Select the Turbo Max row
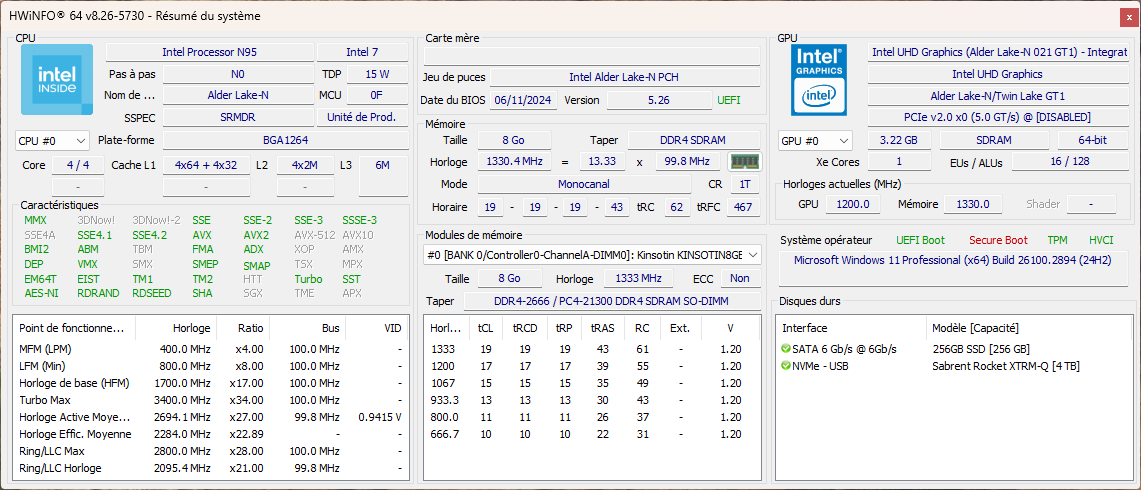The width and height of the screenshot is (1141, 490). [210, 400]
